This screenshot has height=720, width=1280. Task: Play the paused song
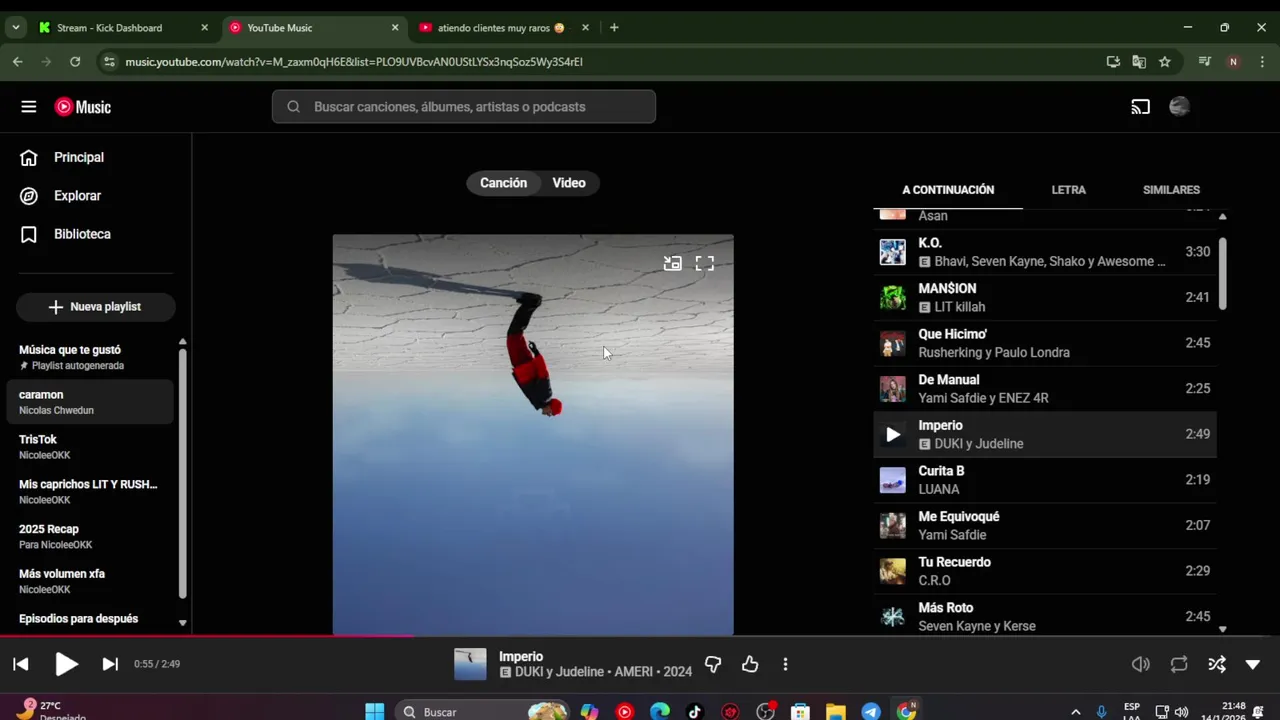pos(66,664)
